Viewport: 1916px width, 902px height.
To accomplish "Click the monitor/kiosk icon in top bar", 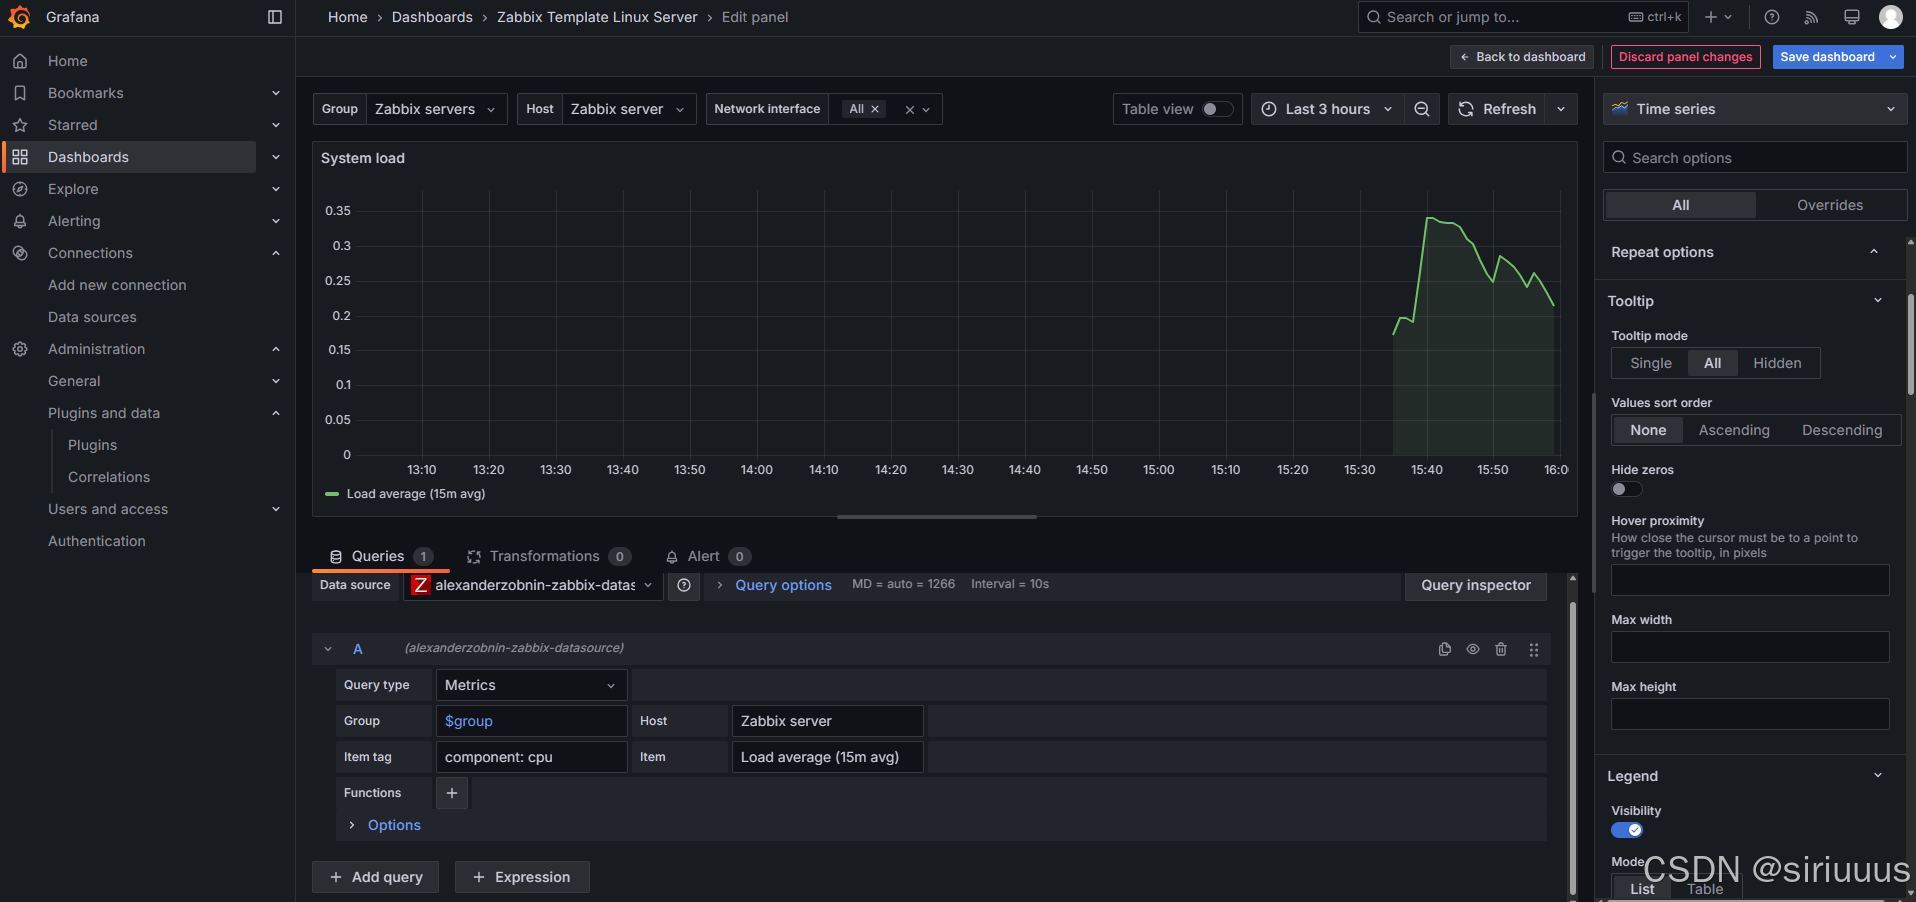I will 1852,17.
